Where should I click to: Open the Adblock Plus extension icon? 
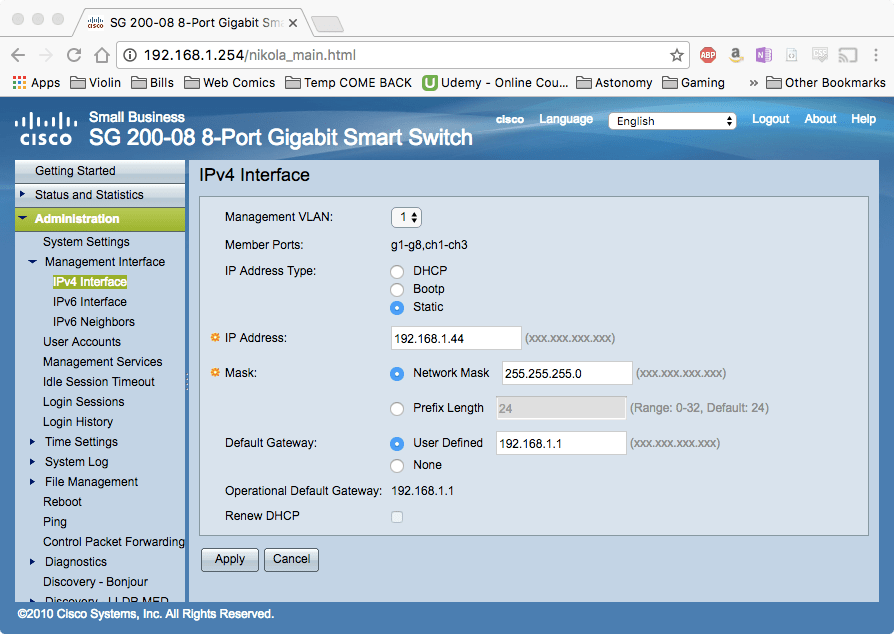[x=708, y=55]
